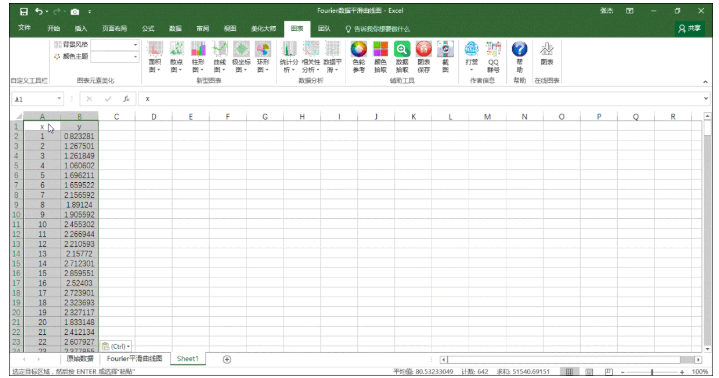The height and width of the screenshot is (378, 719).
Task: Toggle the page layout view button
Action: coord(589,372)
